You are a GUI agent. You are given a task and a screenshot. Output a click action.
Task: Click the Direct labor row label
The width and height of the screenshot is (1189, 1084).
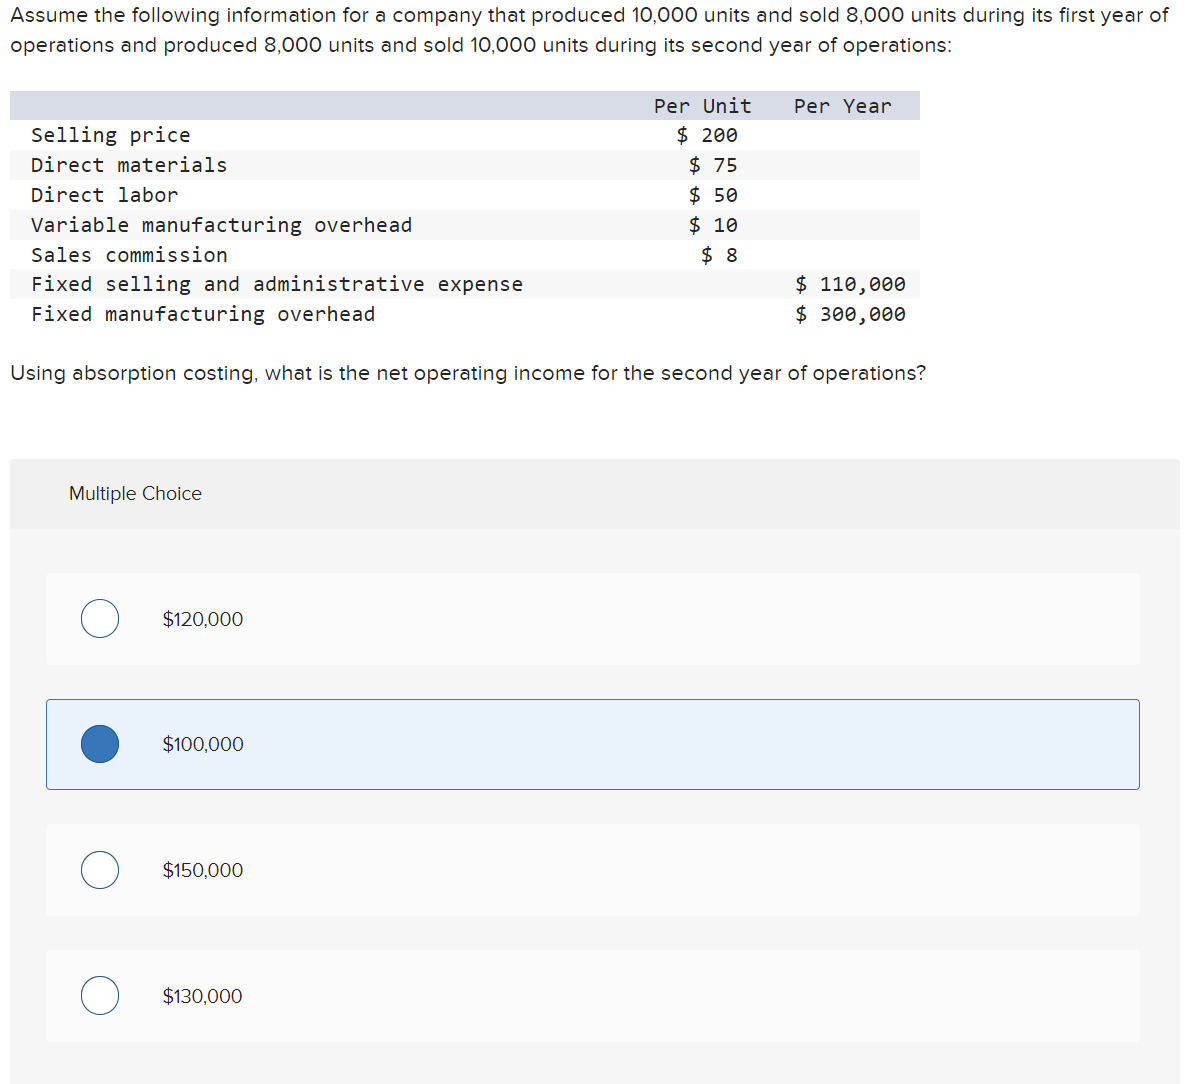click(x=105, y=196)
